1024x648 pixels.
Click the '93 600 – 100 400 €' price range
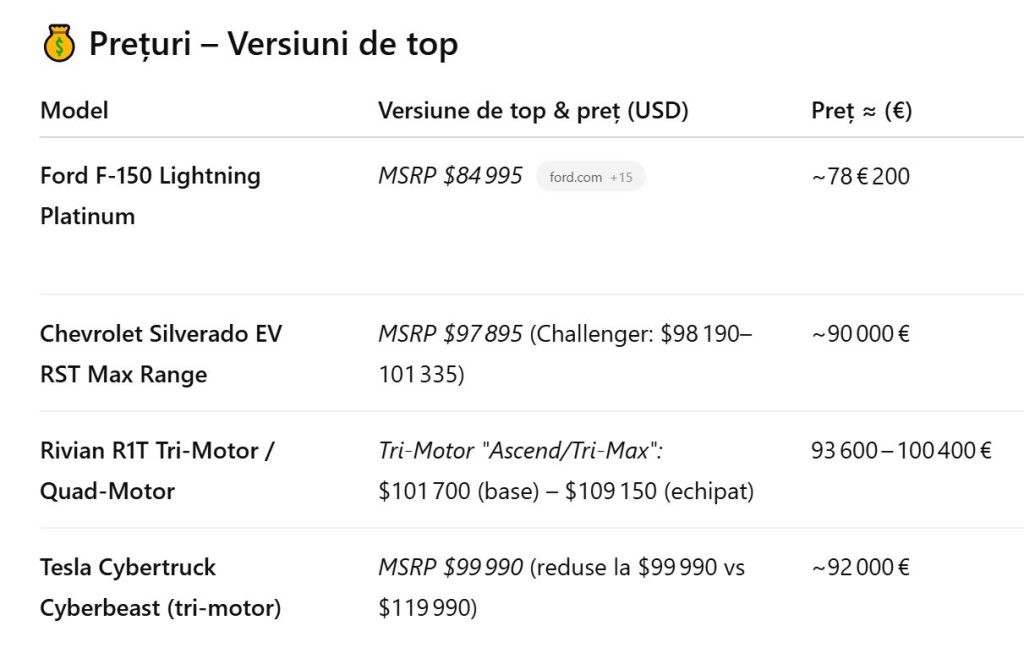point(901,450)
